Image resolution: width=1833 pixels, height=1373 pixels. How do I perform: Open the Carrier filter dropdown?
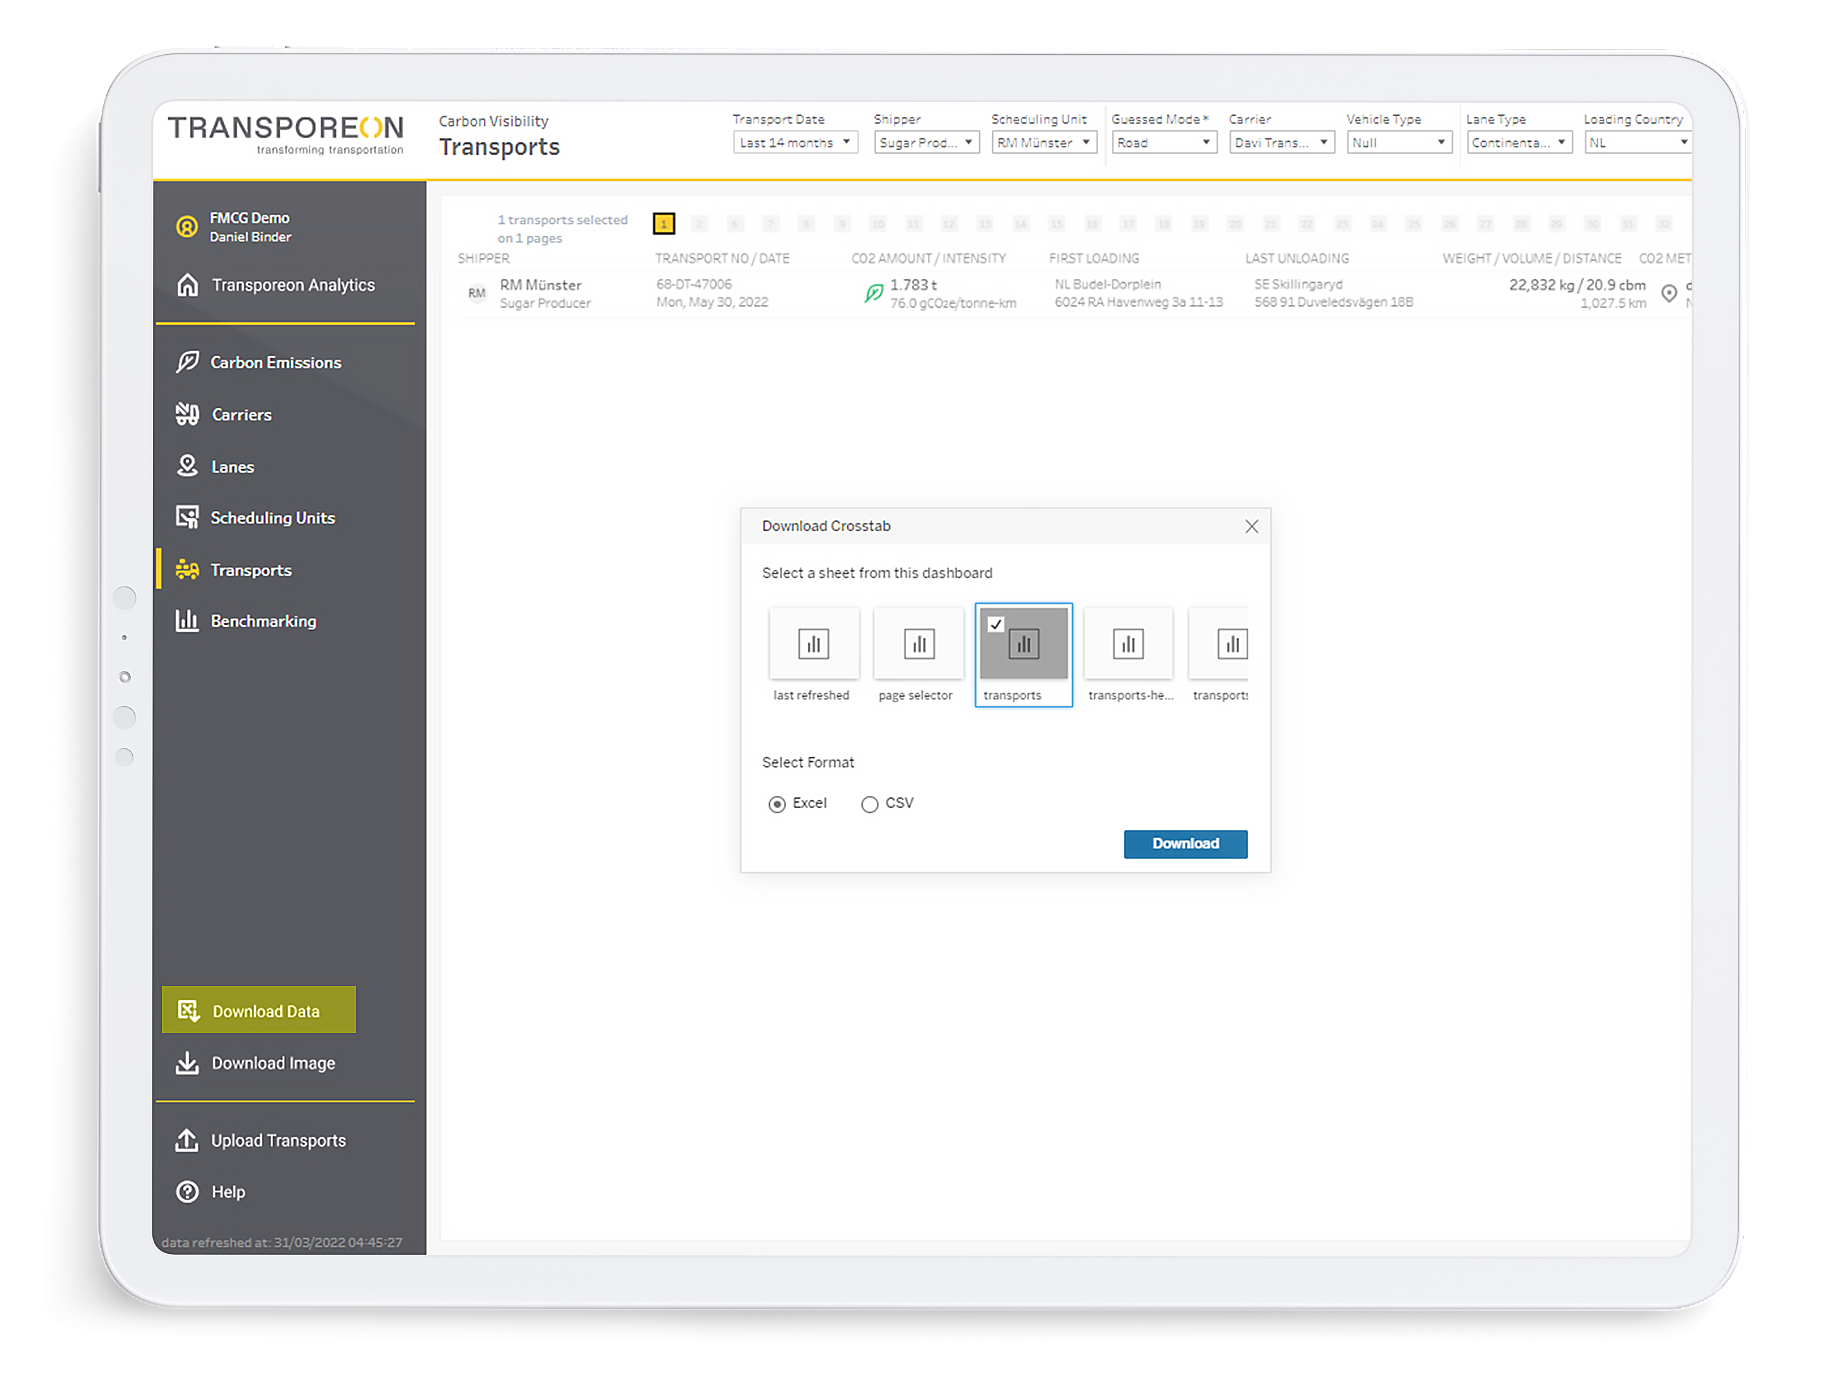point(1281,143)
